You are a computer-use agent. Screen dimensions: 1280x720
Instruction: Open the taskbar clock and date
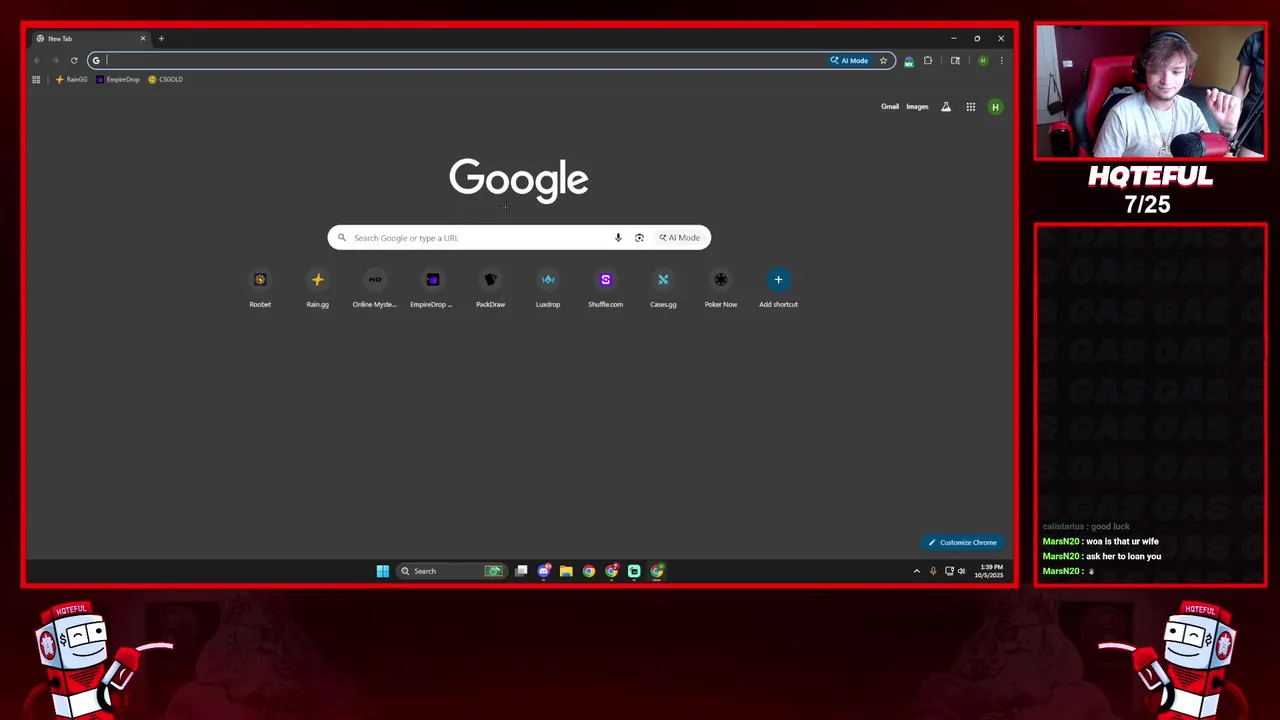coord(991,571)
